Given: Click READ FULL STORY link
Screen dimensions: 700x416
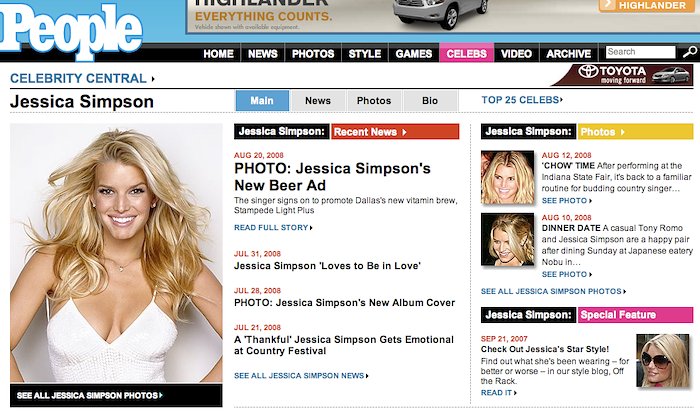Looking at the screenshot, I should pyautogui.click(x=273, y=228).
